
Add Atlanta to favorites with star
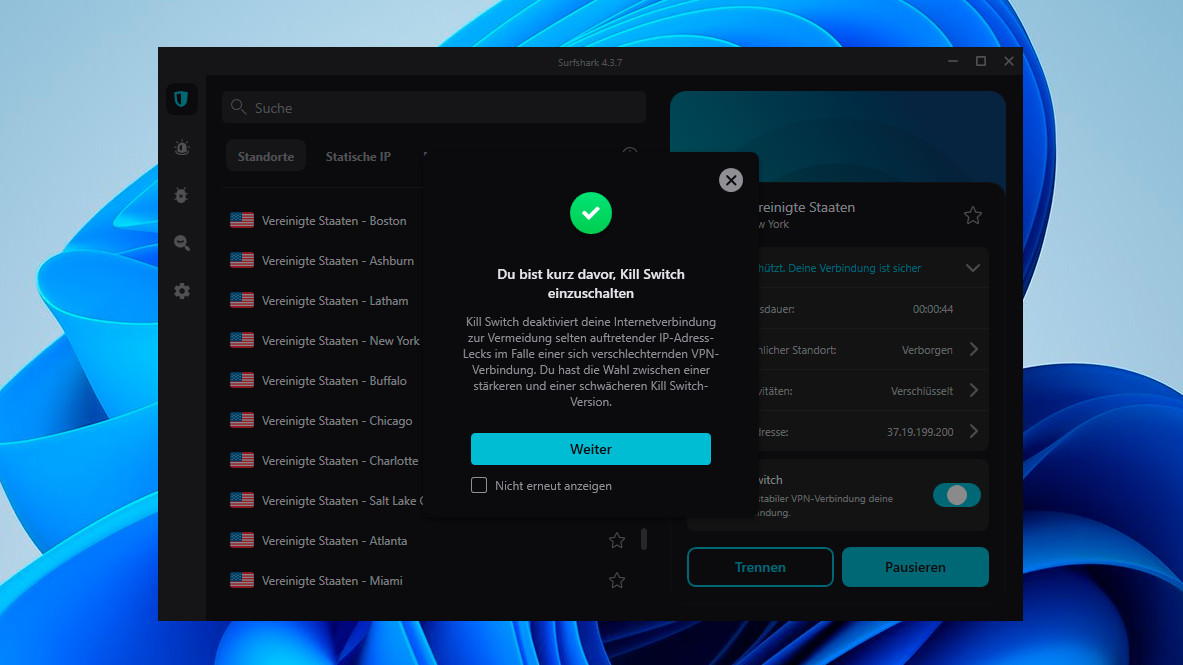617,540
